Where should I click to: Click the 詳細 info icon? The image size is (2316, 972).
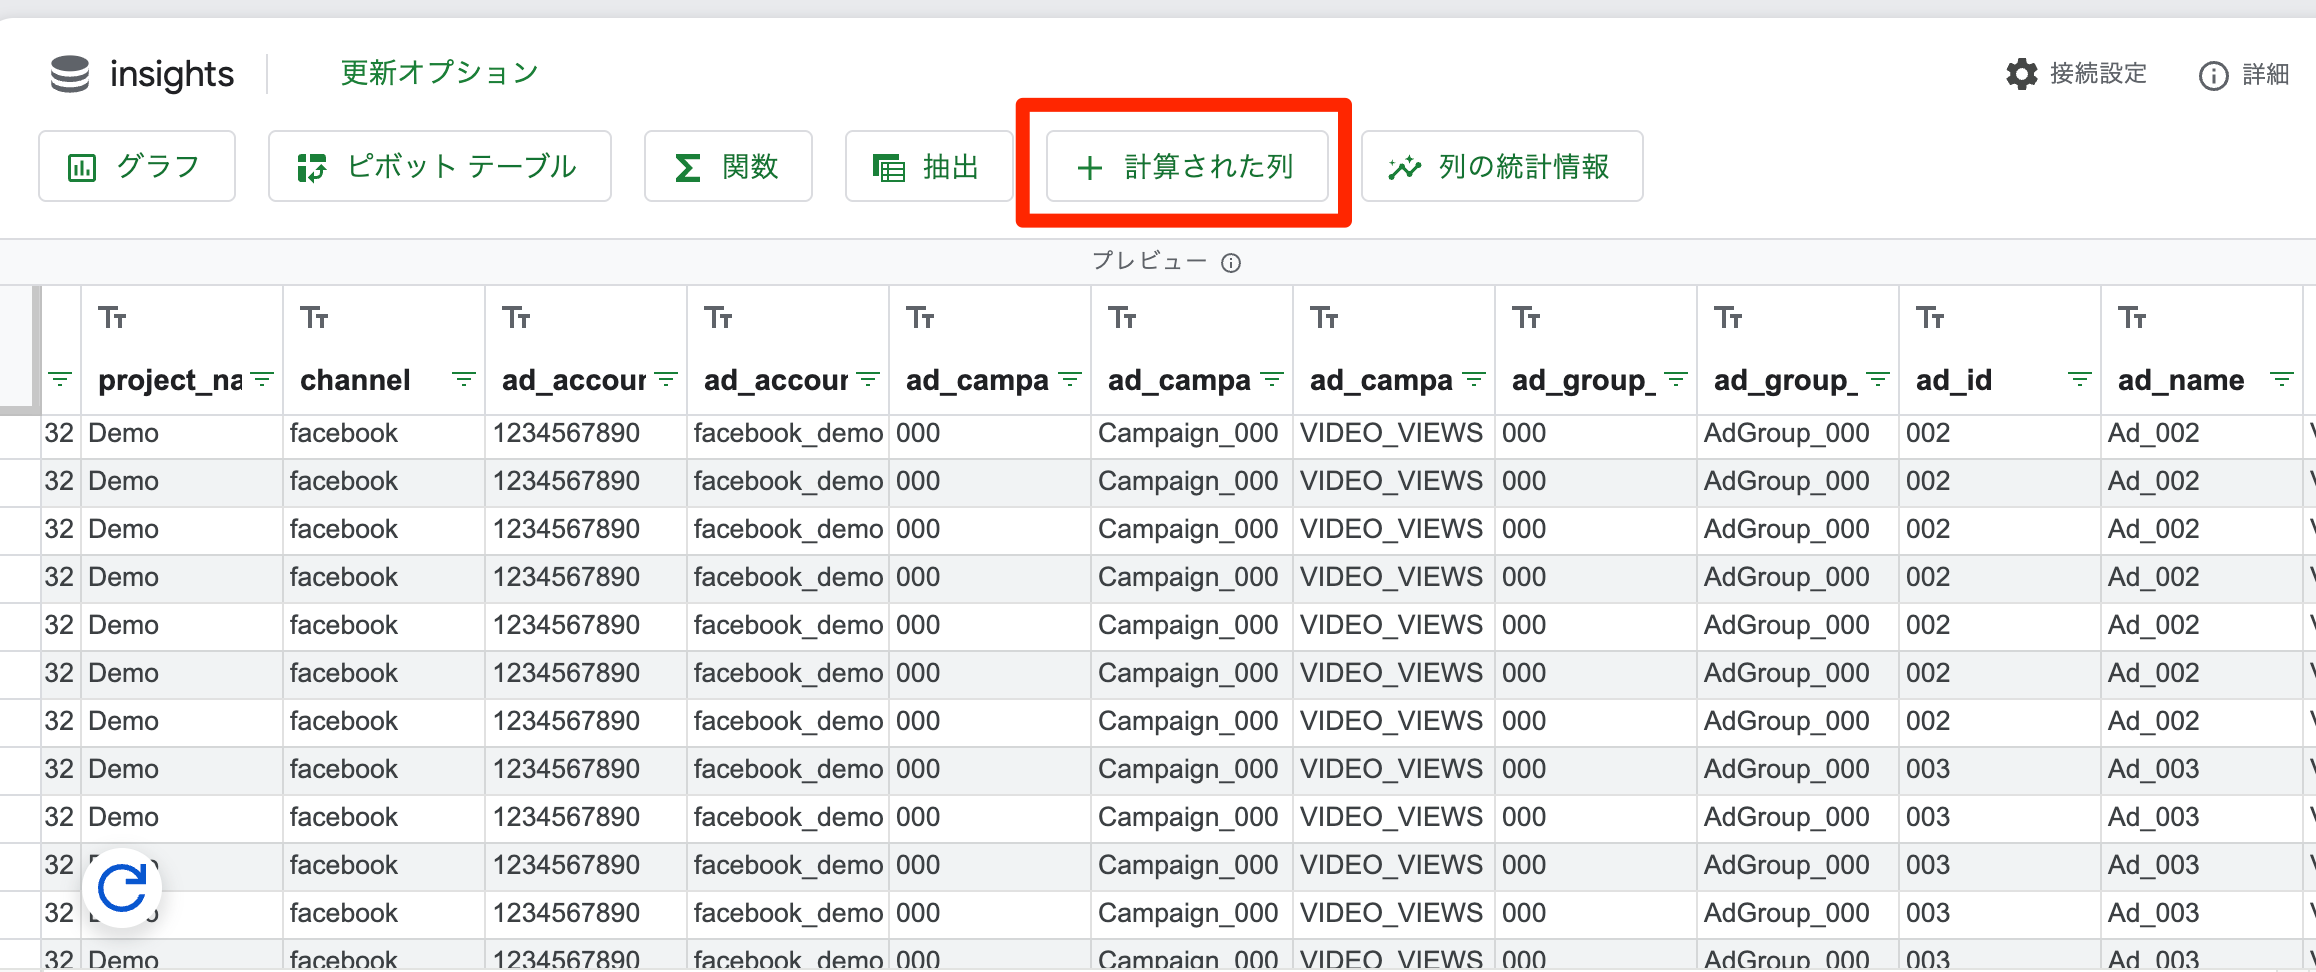click(x=2213, y=76)
